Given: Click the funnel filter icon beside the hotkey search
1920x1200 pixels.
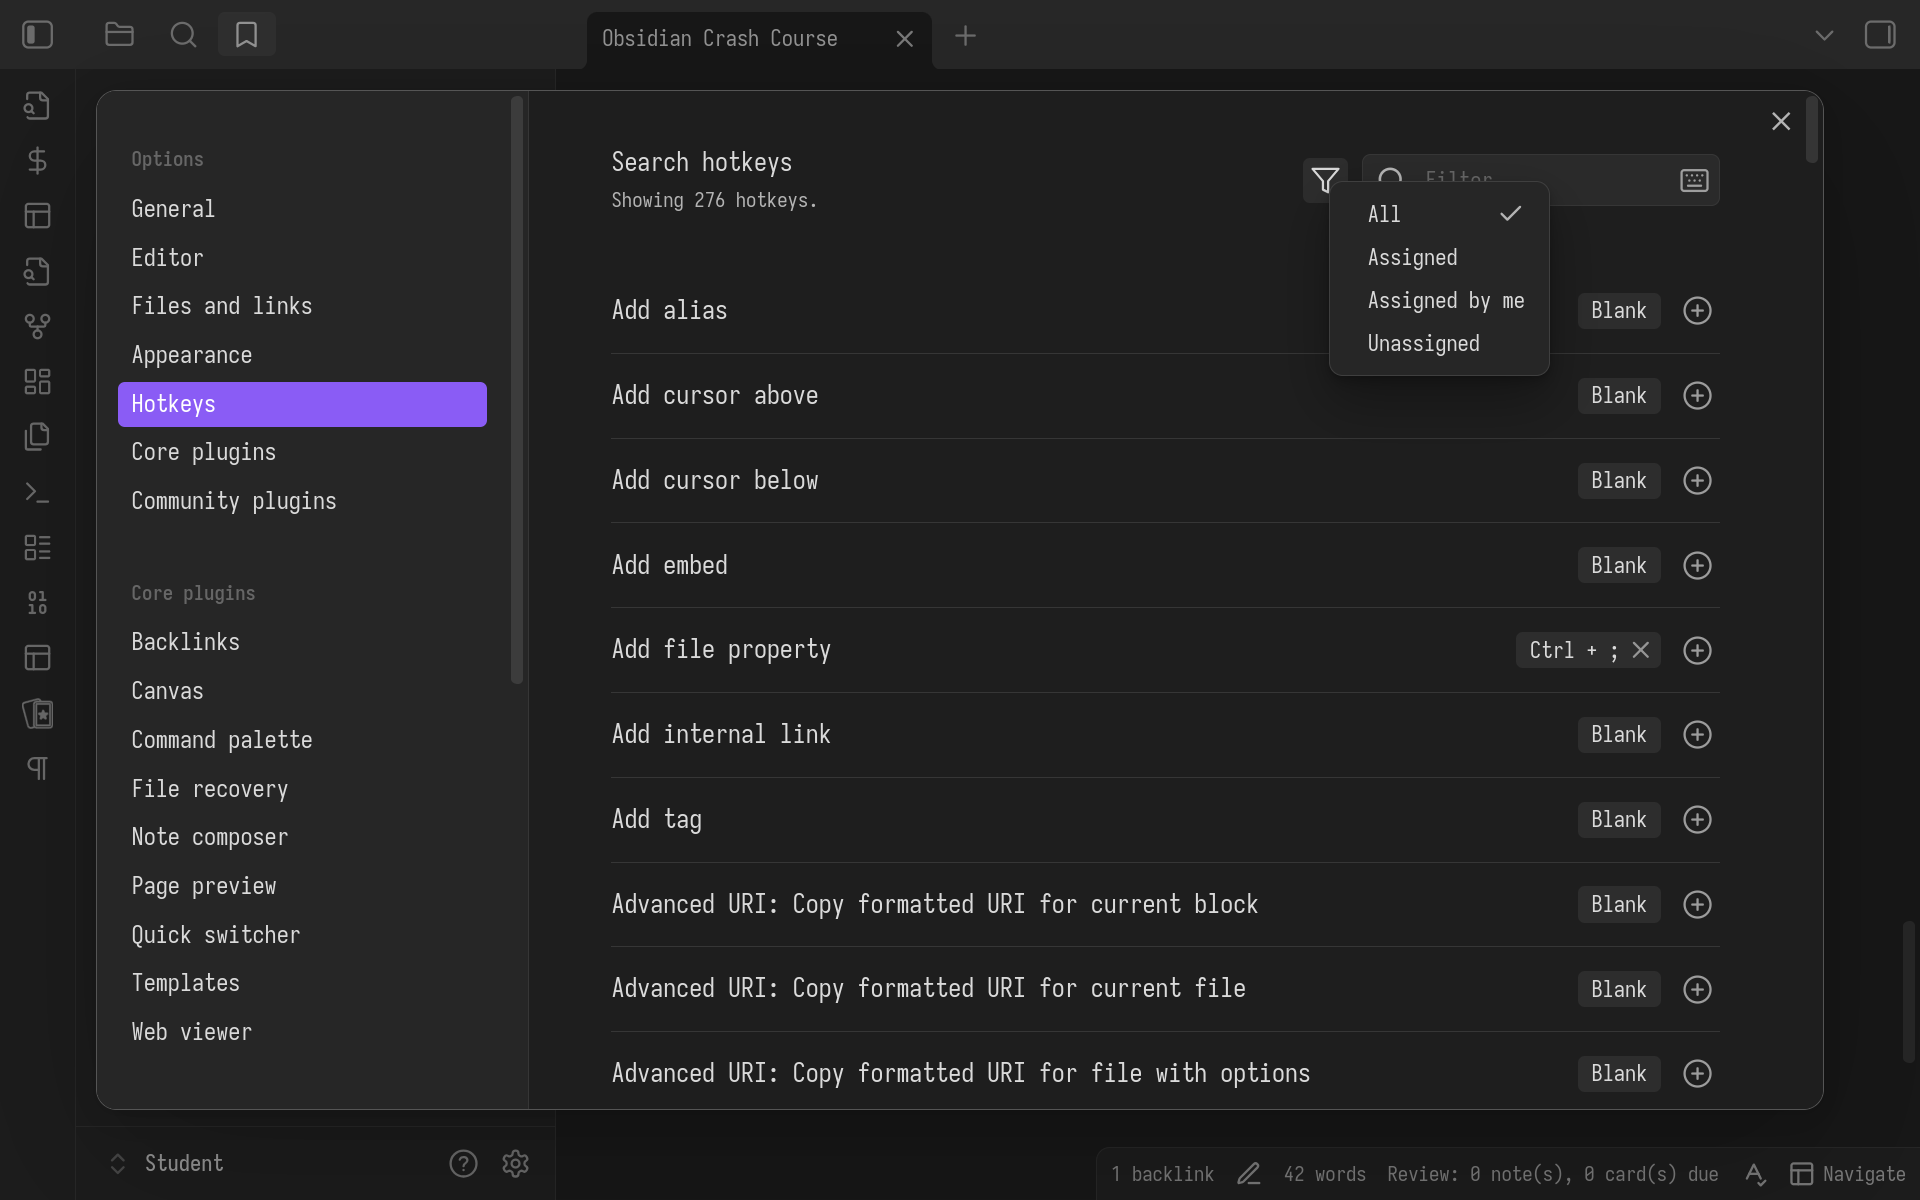Looking at the screenshot, I should coord(1325,180).
